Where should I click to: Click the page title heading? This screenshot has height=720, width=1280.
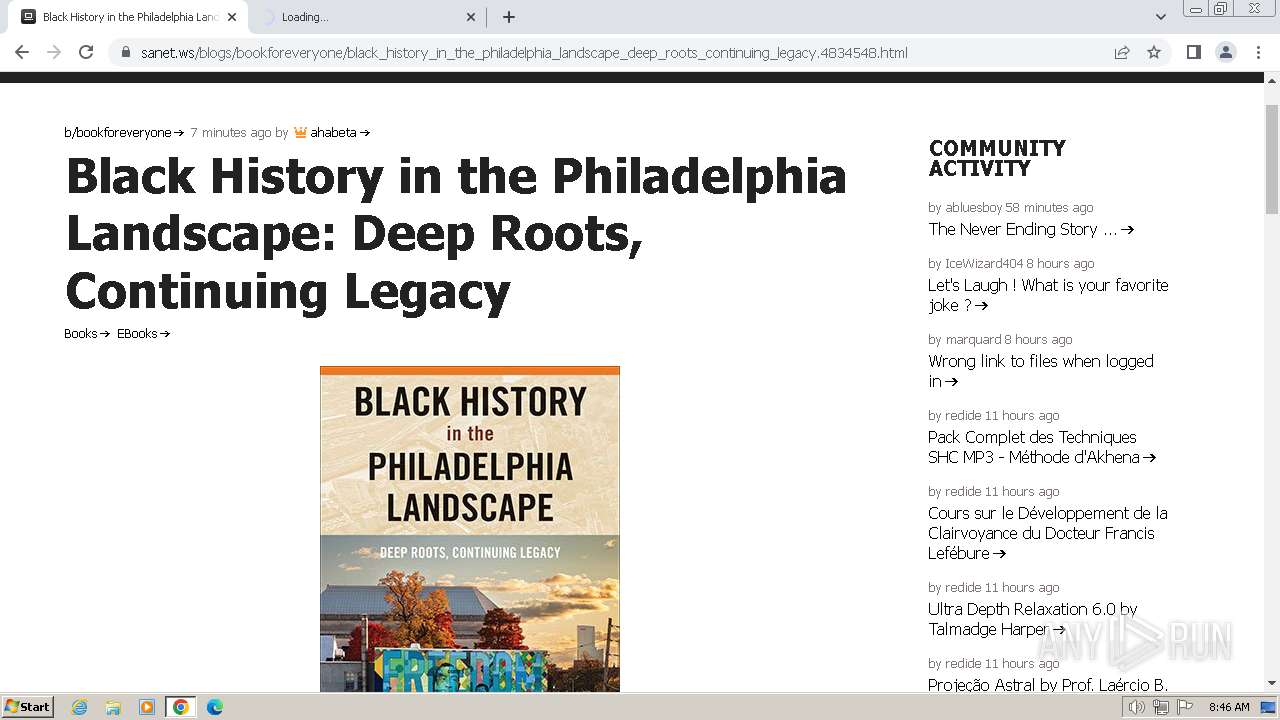(x=456, y=234)
